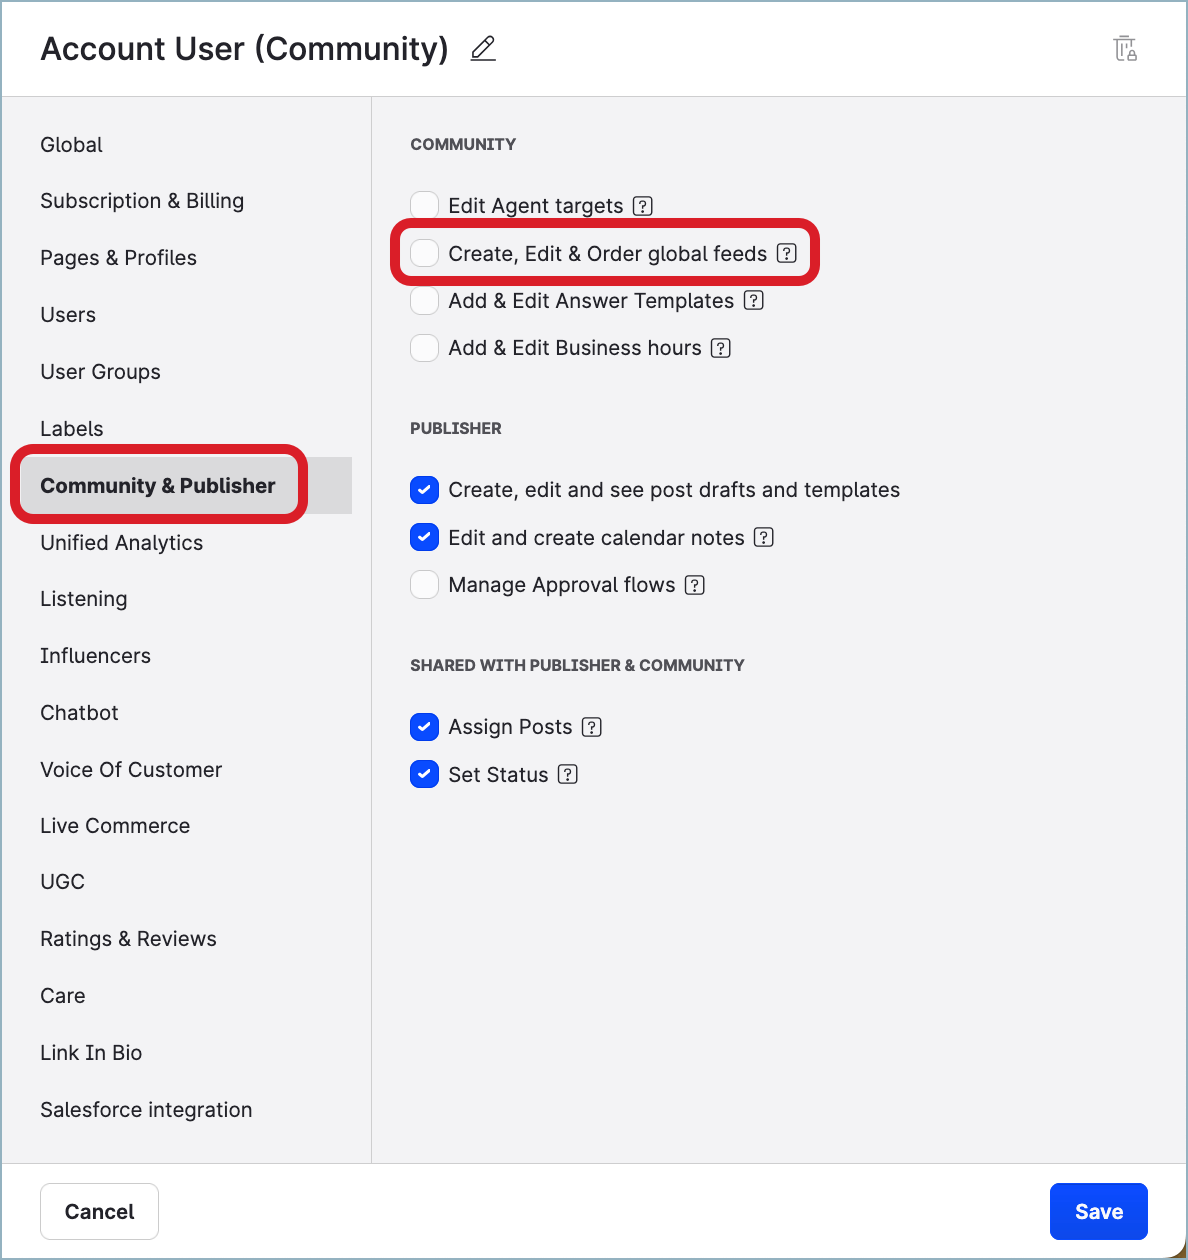Switch to Unified Analytics permissions
Screen dimensions: 1188x1260
(122, 543)
